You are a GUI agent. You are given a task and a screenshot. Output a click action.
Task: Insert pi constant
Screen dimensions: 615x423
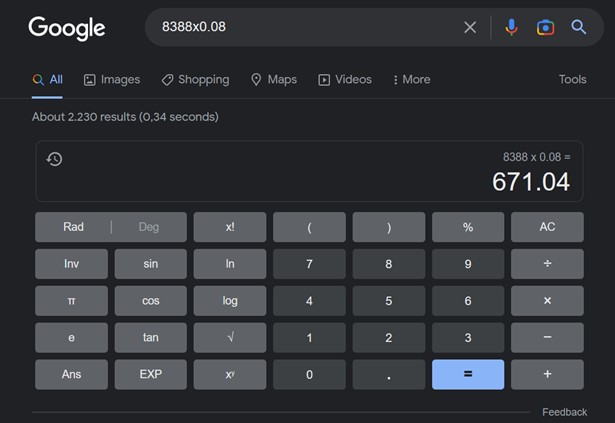(x=71, y=301)
